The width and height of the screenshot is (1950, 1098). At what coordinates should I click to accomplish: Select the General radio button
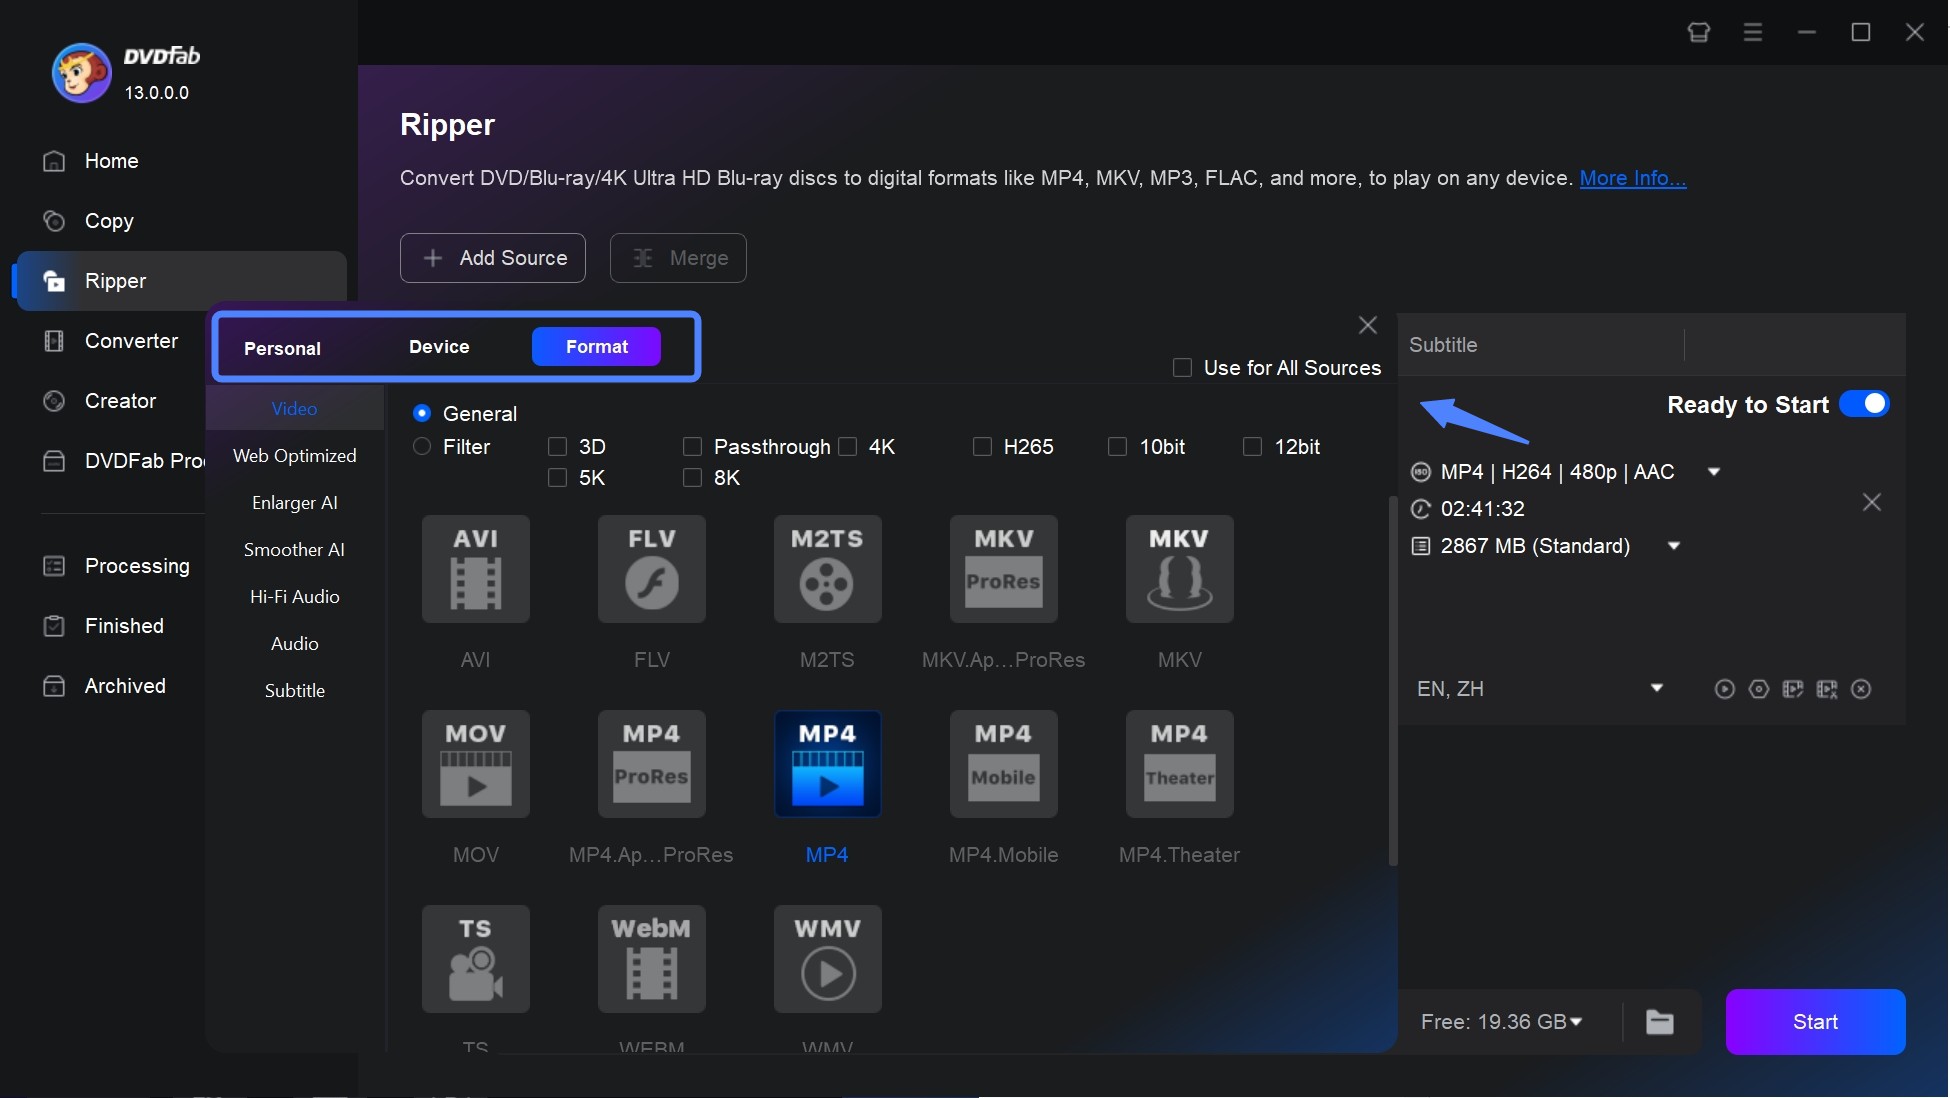pos(421,412)
